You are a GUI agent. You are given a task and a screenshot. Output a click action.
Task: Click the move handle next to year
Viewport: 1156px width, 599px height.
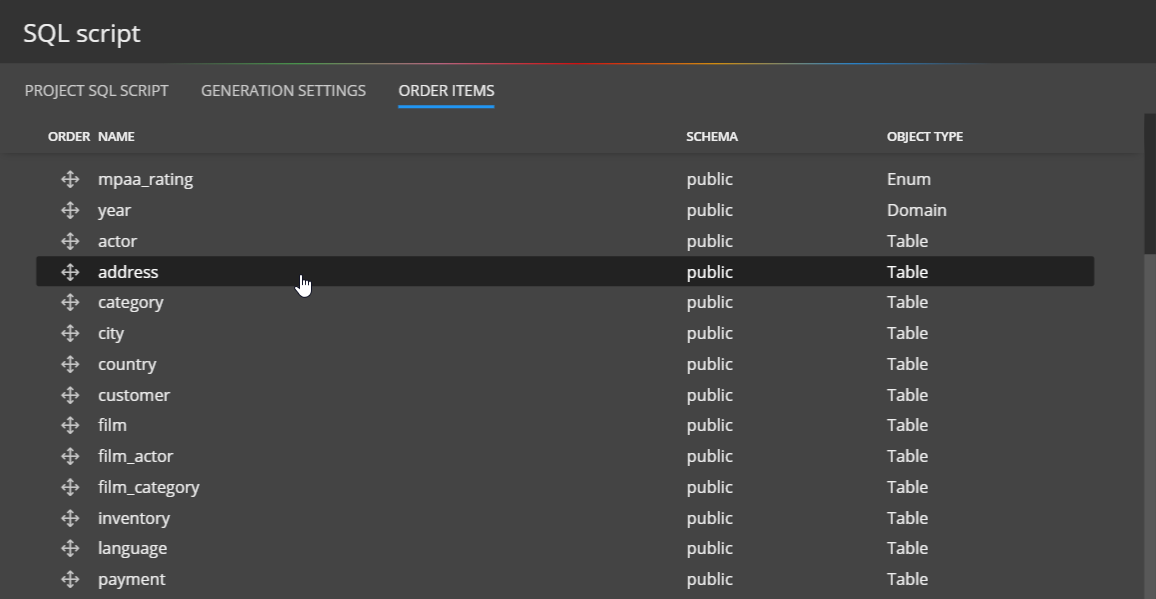70,210
